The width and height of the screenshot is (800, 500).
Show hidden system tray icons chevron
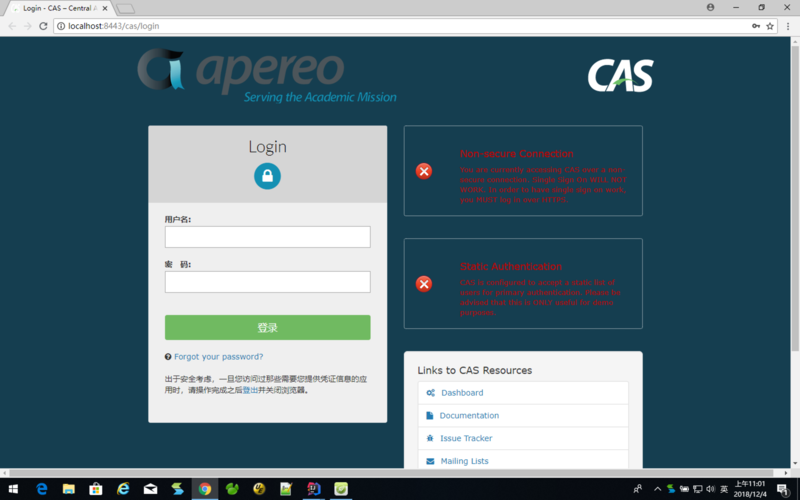tap(657, 489)
